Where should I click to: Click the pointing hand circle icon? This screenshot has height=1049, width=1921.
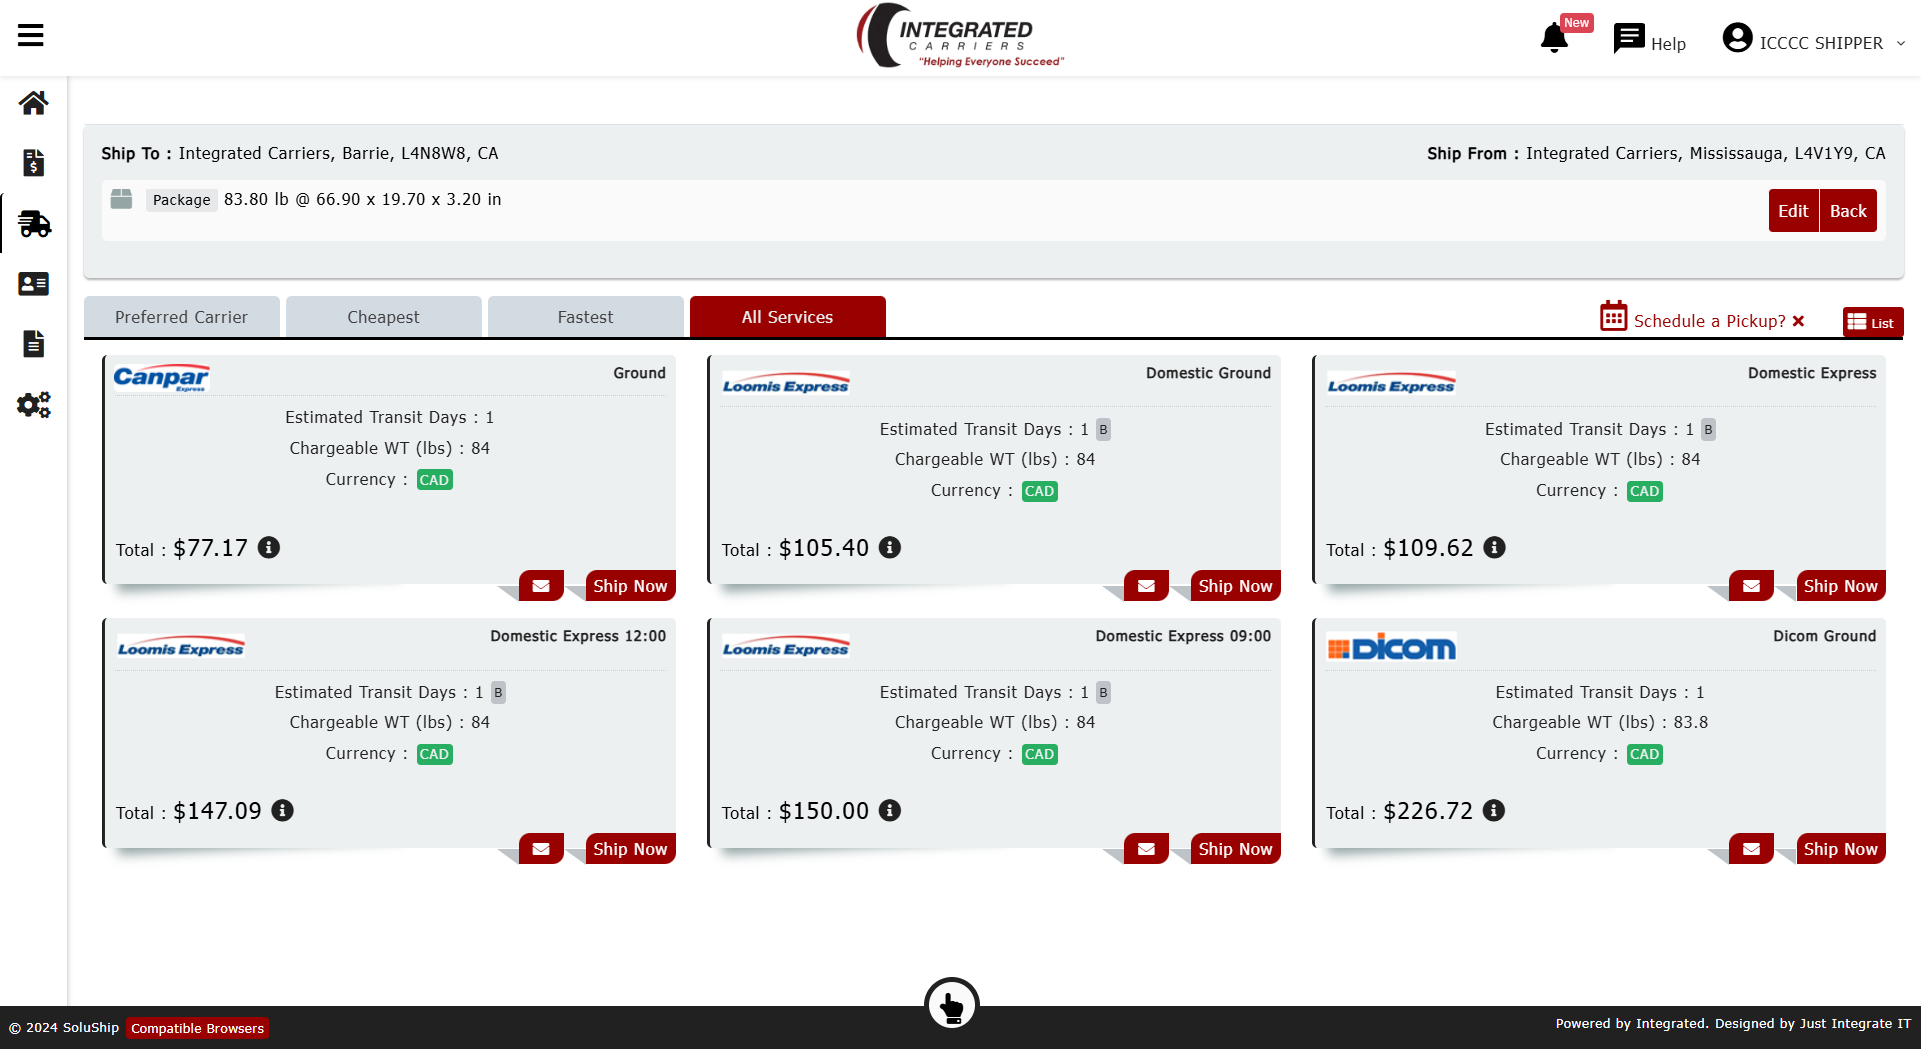tap(952, 1005)
